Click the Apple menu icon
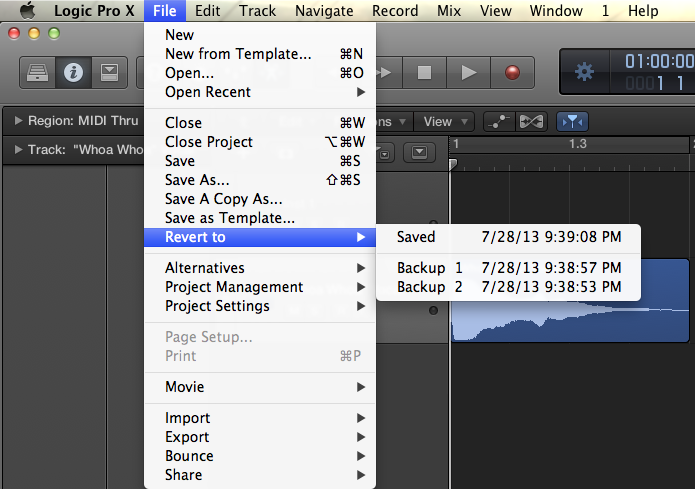Viewport: 695px width, 489px height. [x=27, y=11]
